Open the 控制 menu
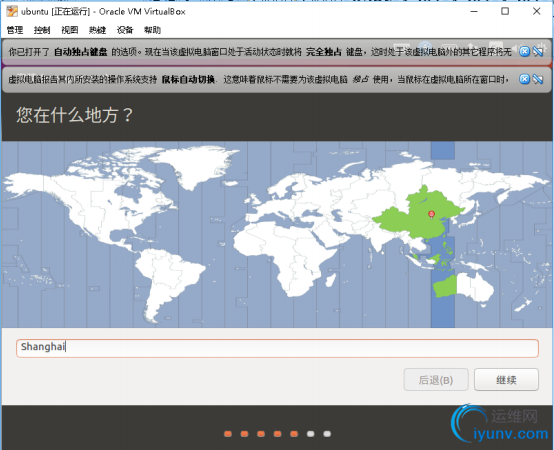Viewport: 554px width, 450px height. tap(42, 30)
